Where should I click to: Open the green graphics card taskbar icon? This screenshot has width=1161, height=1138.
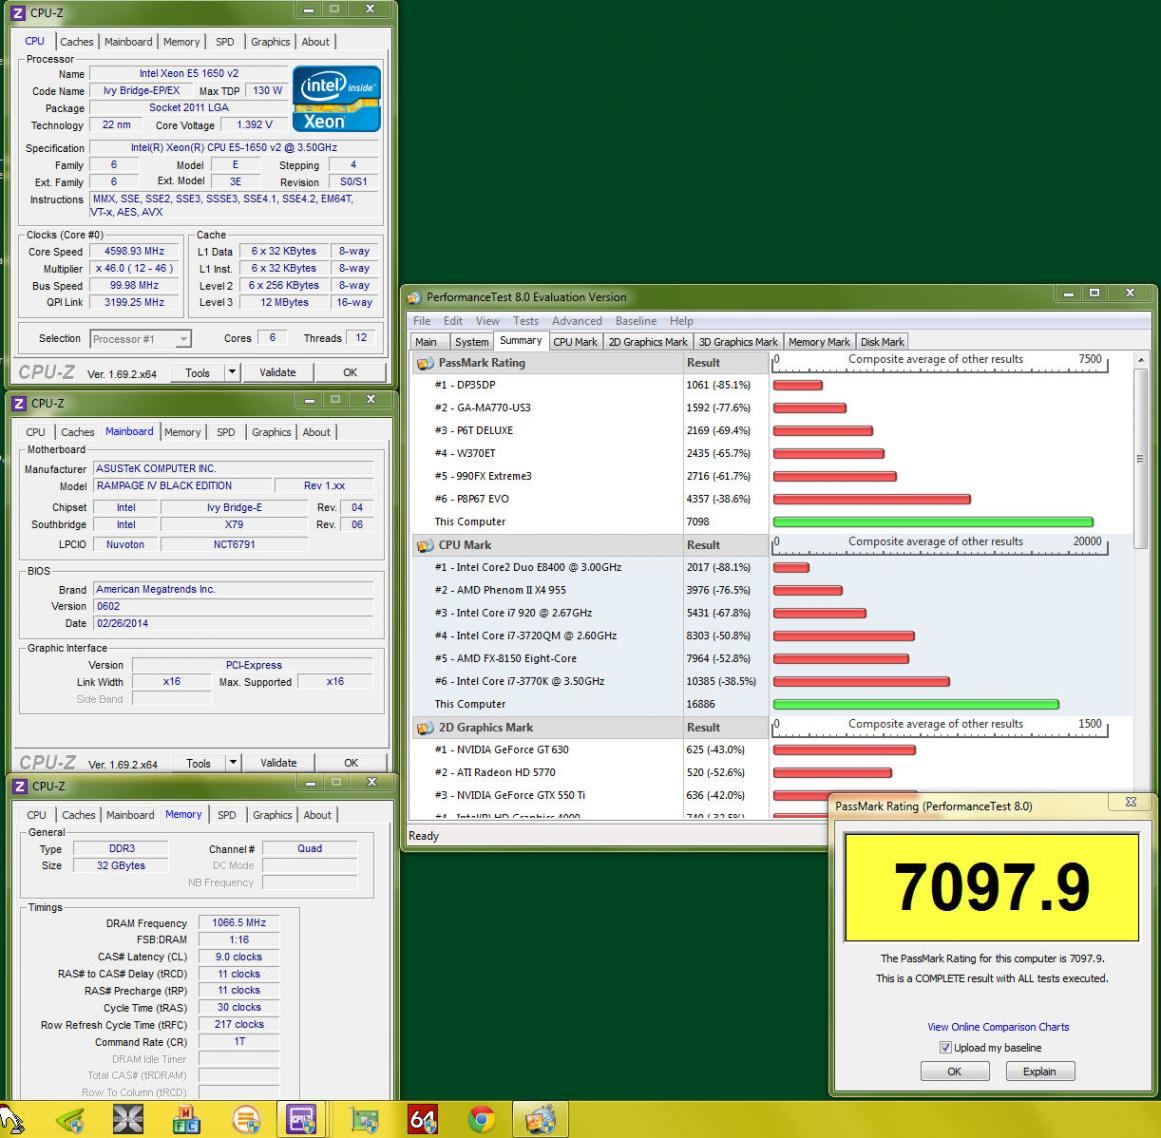click(x=364, y=1119)
